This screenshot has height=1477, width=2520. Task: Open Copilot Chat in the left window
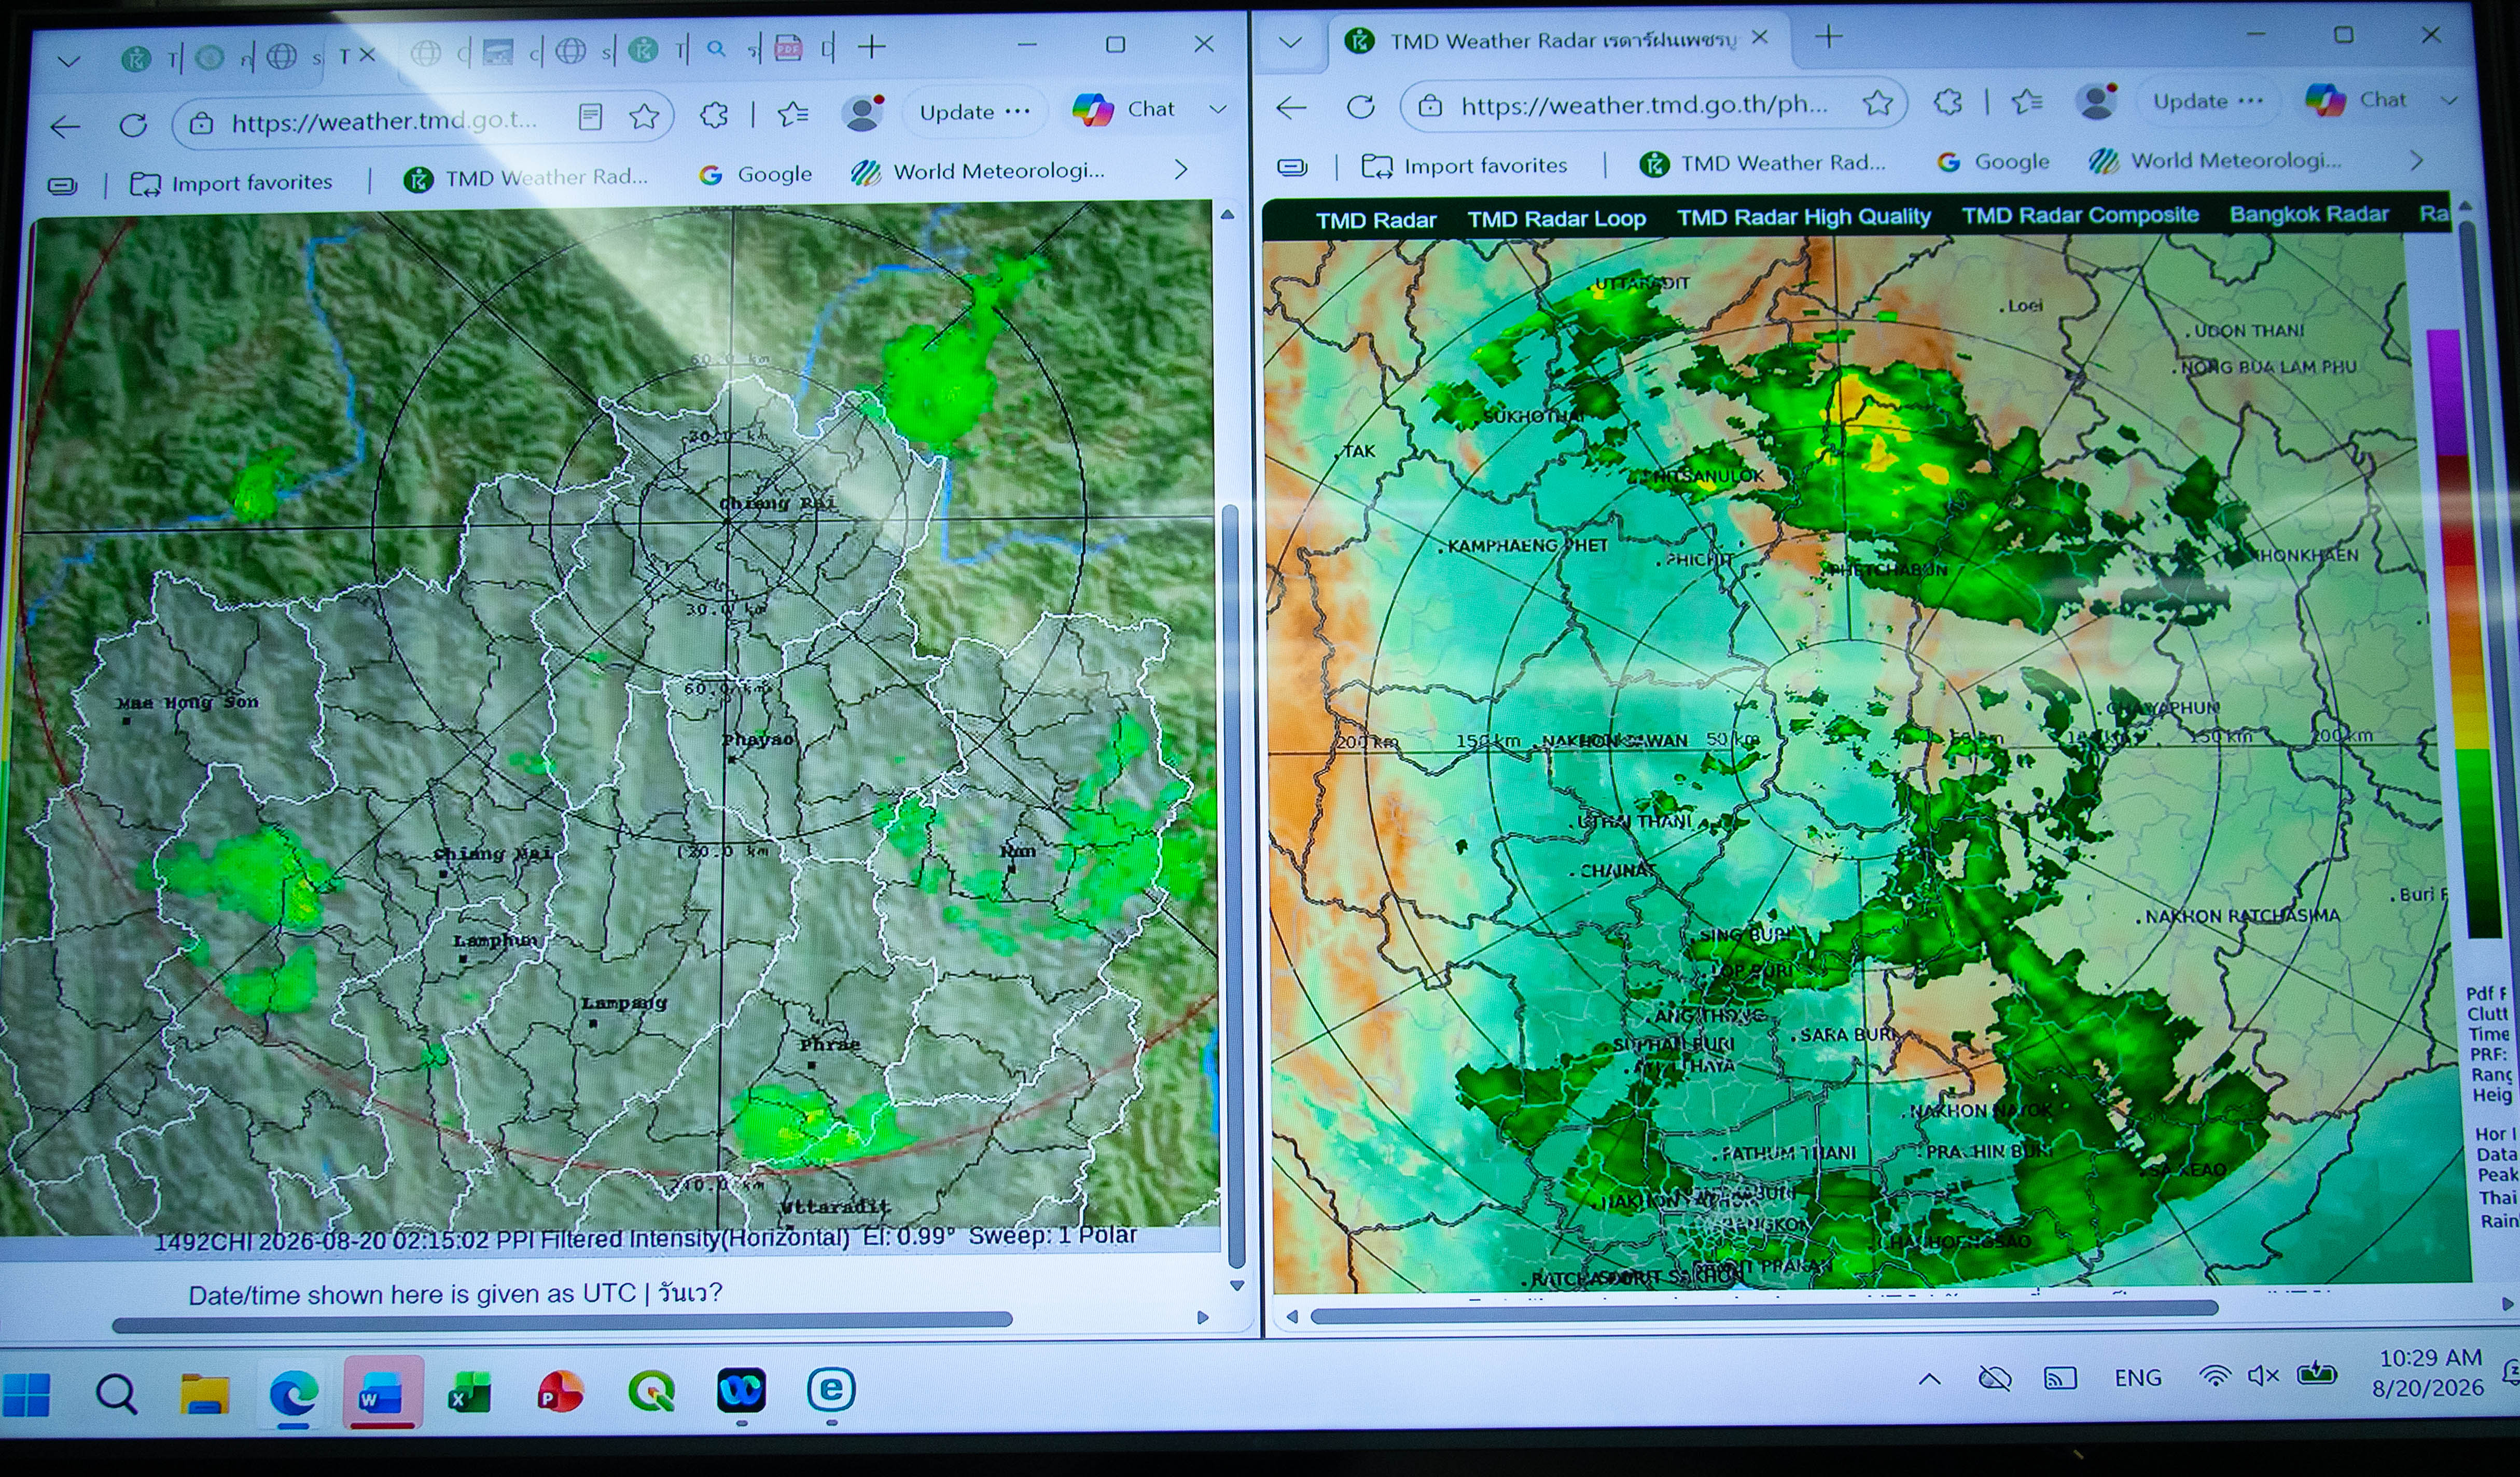click(1123, 109)
